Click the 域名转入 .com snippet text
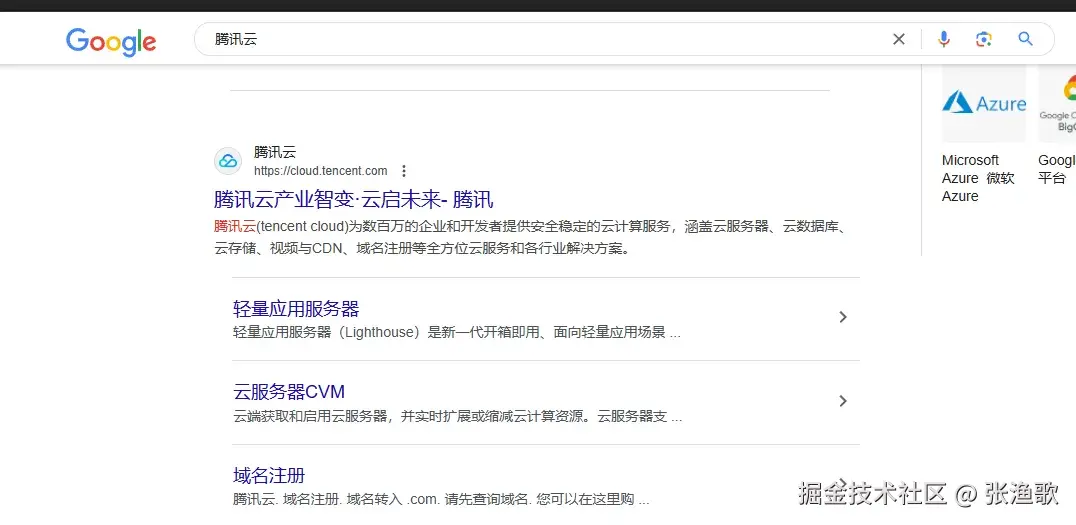This screenshot has height=525, width=1076. coord(441,500)
